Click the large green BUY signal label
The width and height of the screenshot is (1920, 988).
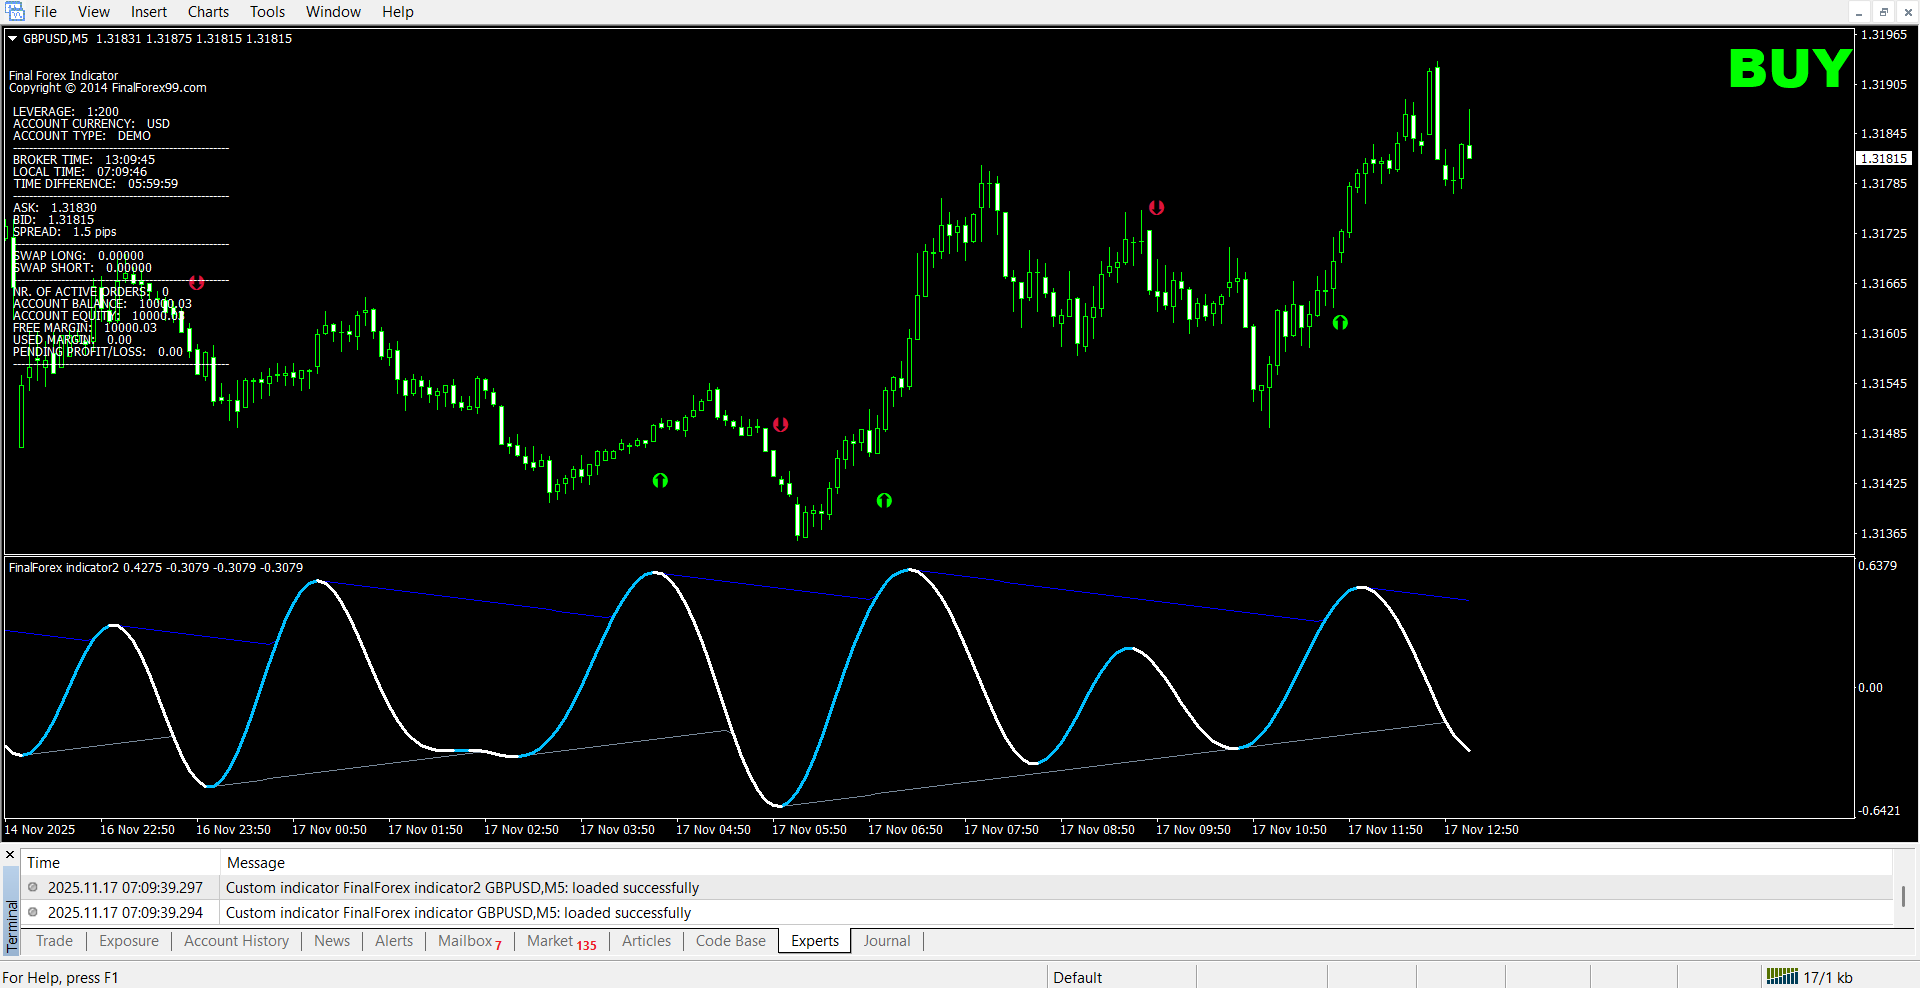[x=1789, y=69]
